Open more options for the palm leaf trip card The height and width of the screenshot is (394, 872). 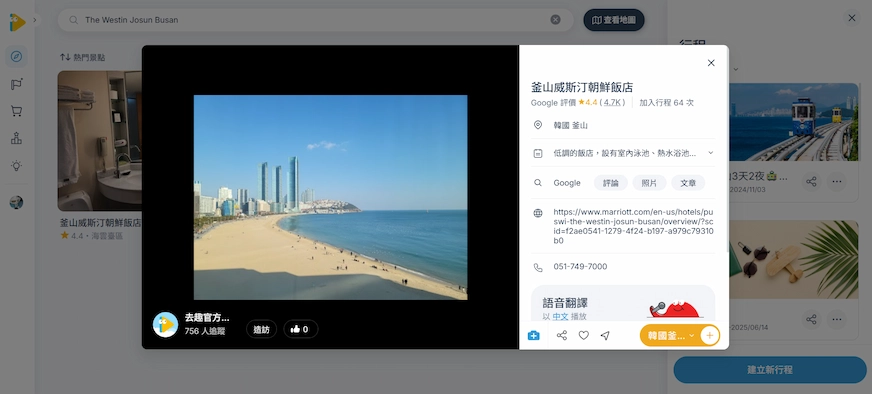(x=836, y=319)
